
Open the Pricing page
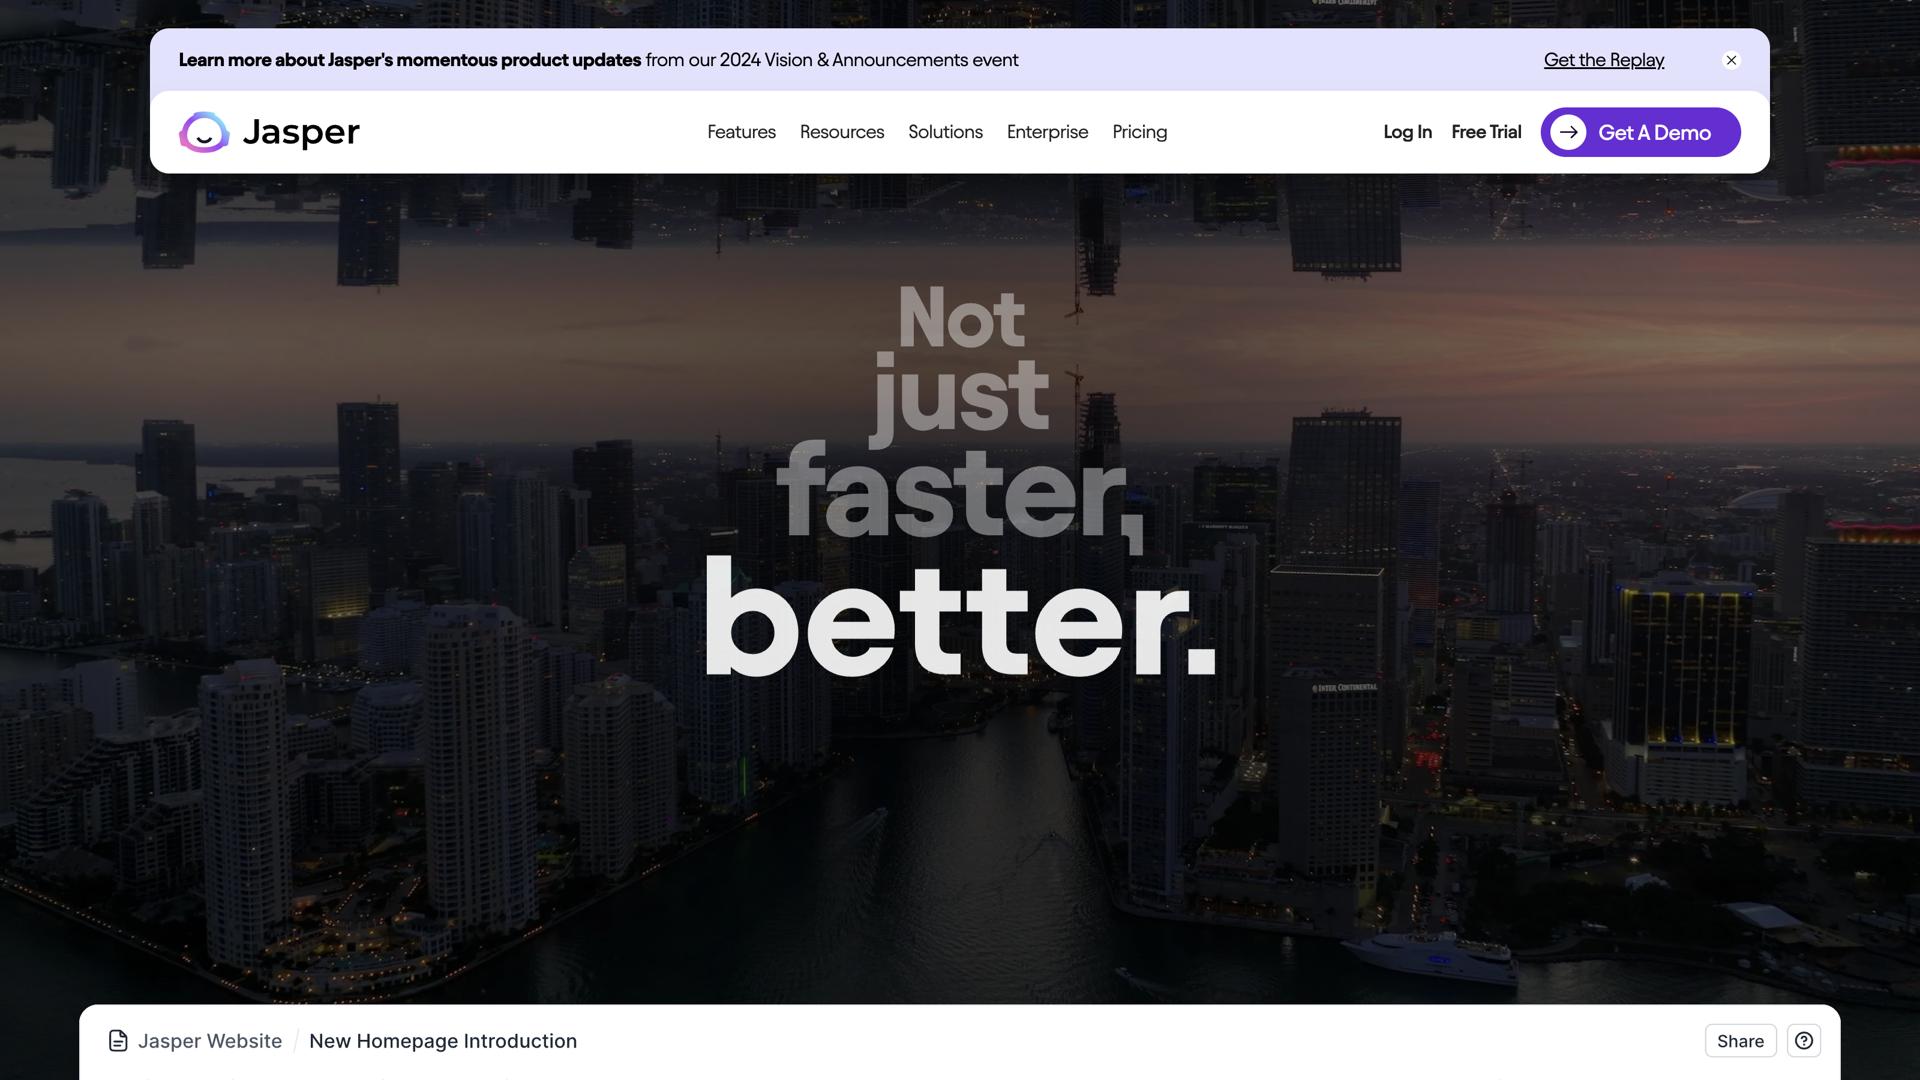click(x=1139, y=132)
